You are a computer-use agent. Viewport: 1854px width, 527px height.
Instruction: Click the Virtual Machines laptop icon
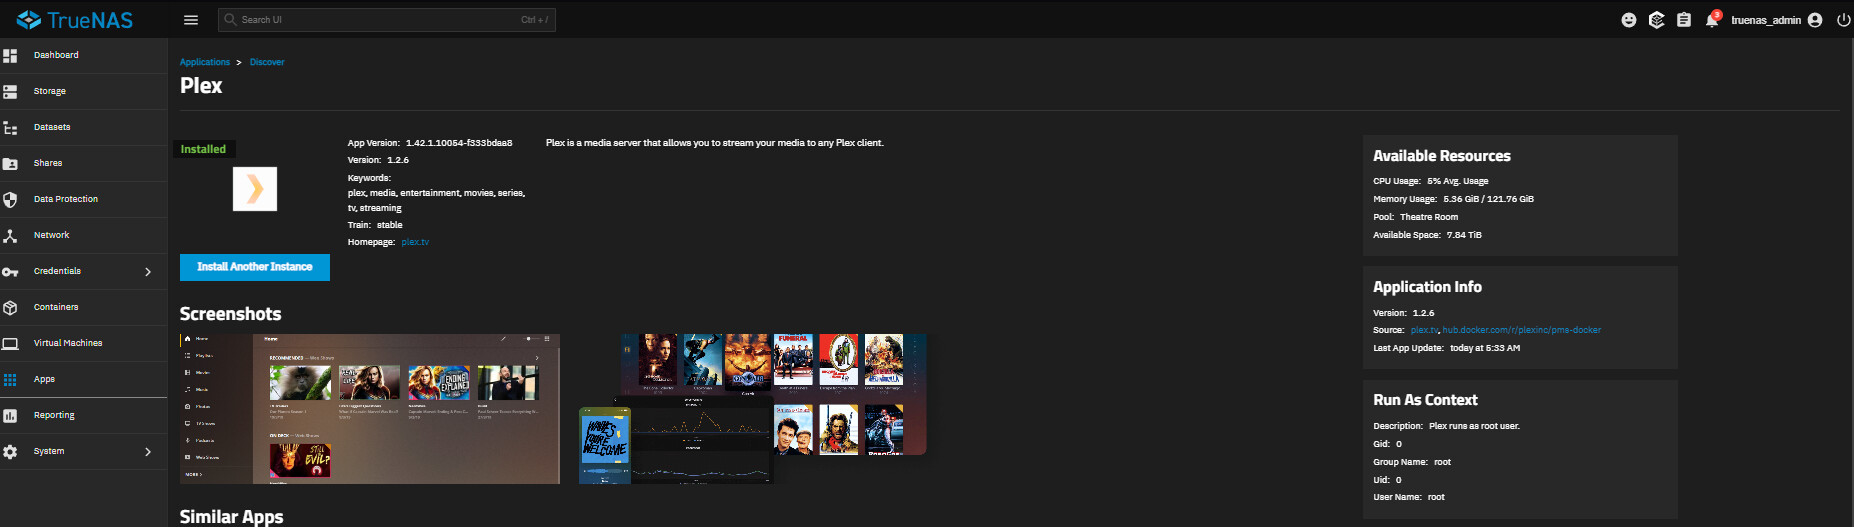10,344
